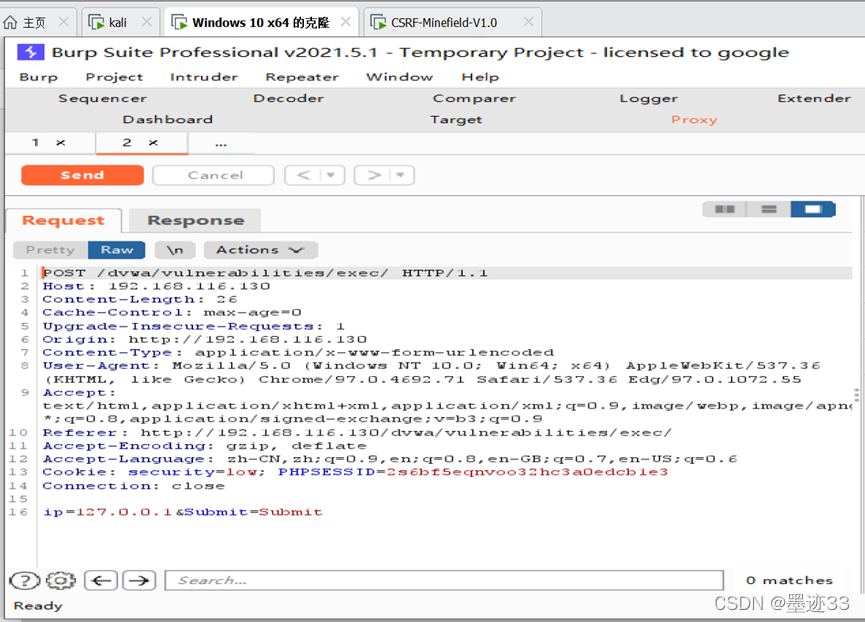
Task: Open the forward history dropdown arrow
Action: 401,175
